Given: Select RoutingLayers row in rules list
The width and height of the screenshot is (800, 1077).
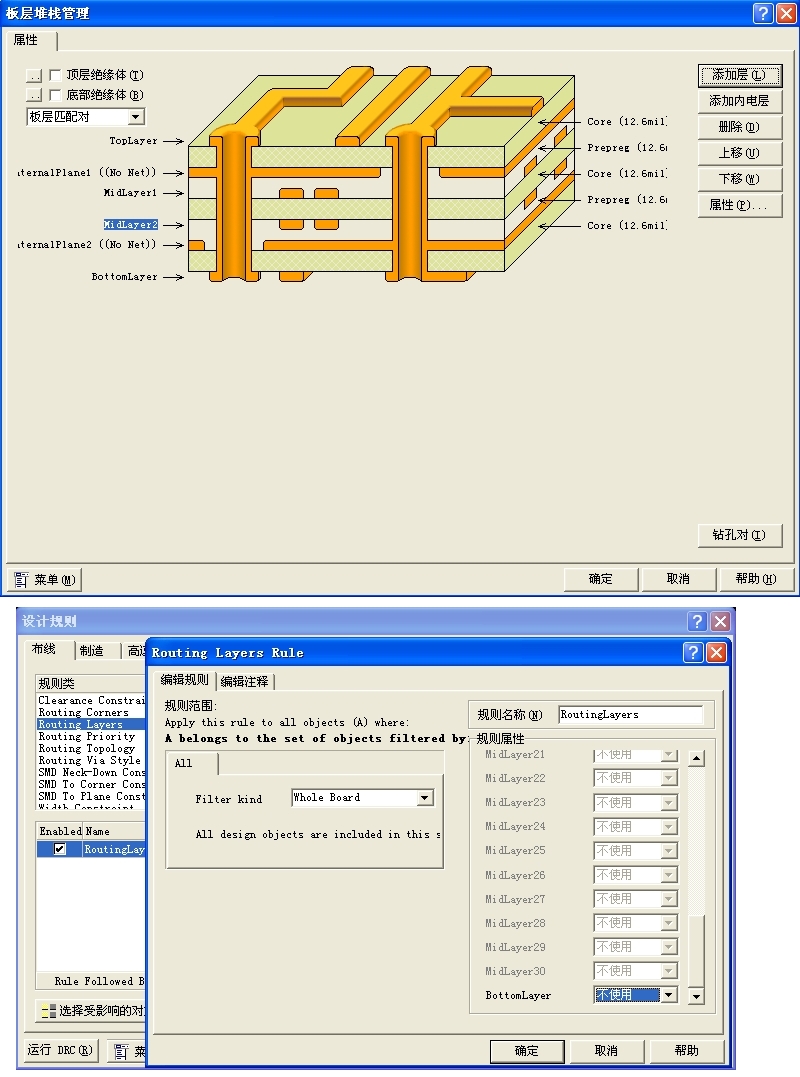Looking at the screenshot, I should click(x=91, y=849).
